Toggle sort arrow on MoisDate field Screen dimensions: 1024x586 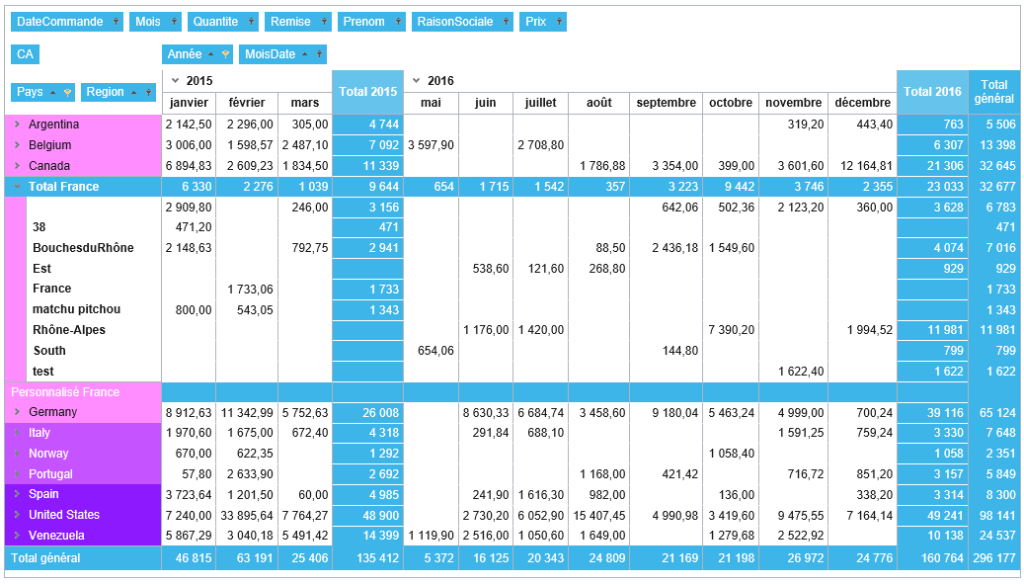[305, 54]
